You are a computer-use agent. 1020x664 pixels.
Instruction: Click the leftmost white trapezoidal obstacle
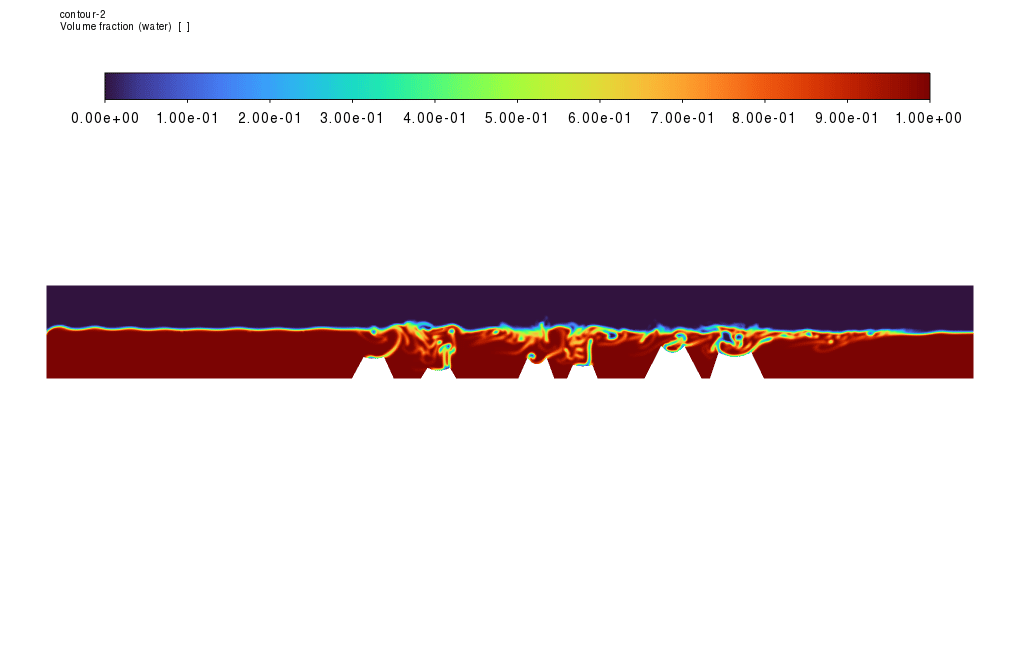coord(372,369)
